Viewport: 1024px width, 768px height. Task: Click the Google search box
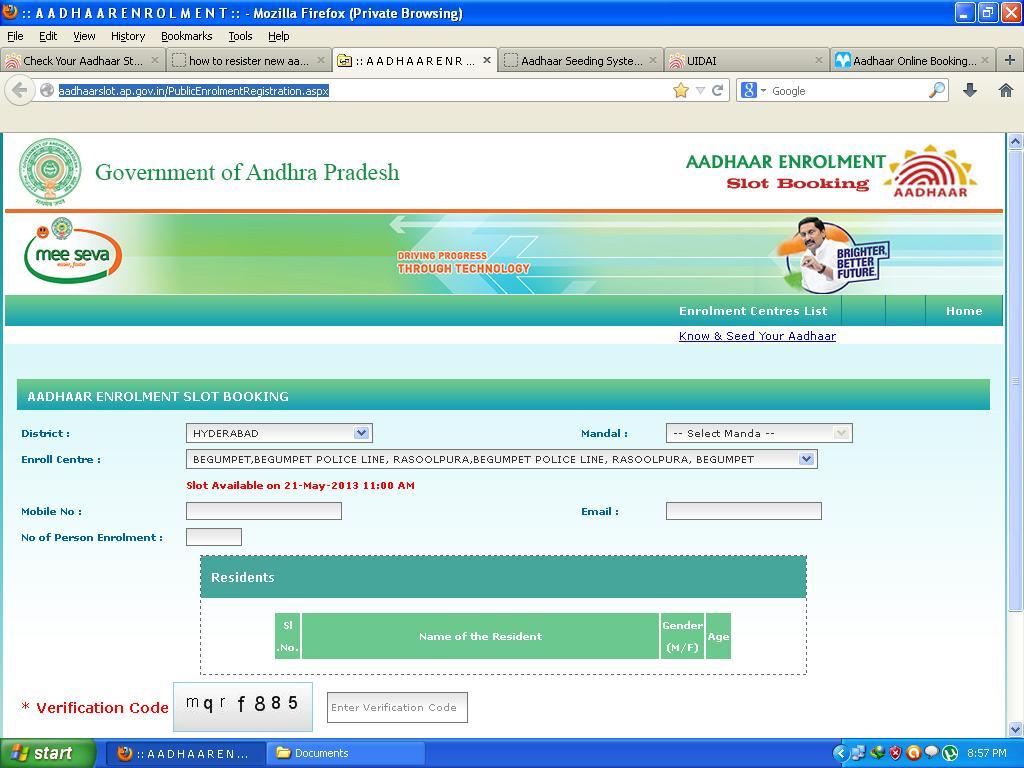point(848,91)
